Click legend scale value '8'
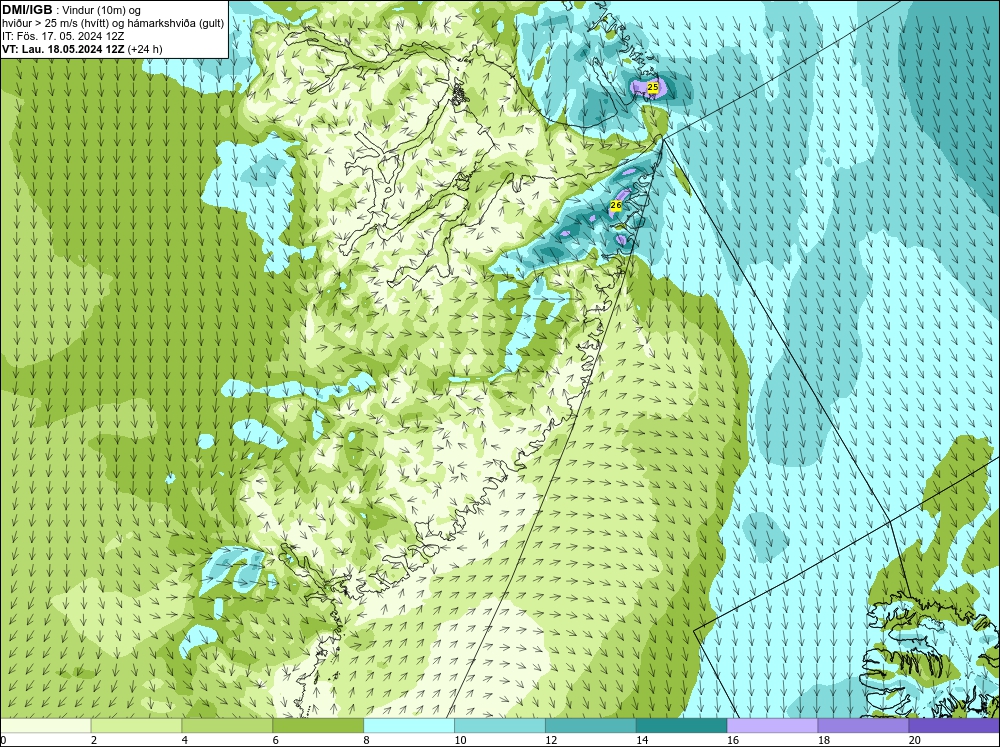 [x=367, y=740]
